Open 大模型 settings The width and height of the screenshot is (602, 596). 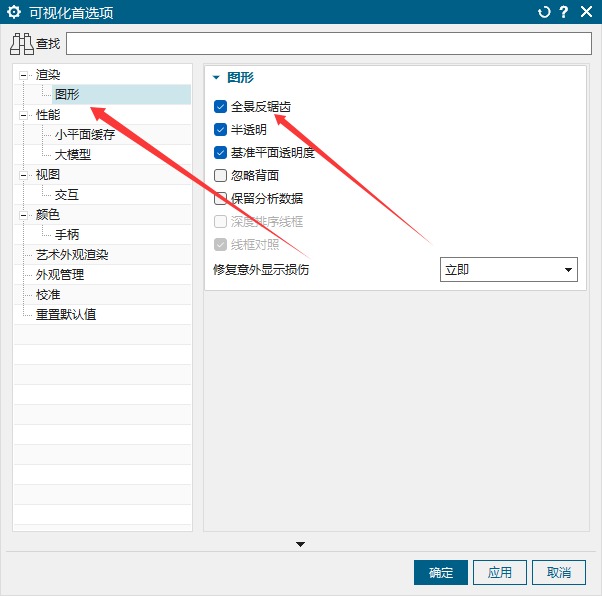[x=73, y=154]
